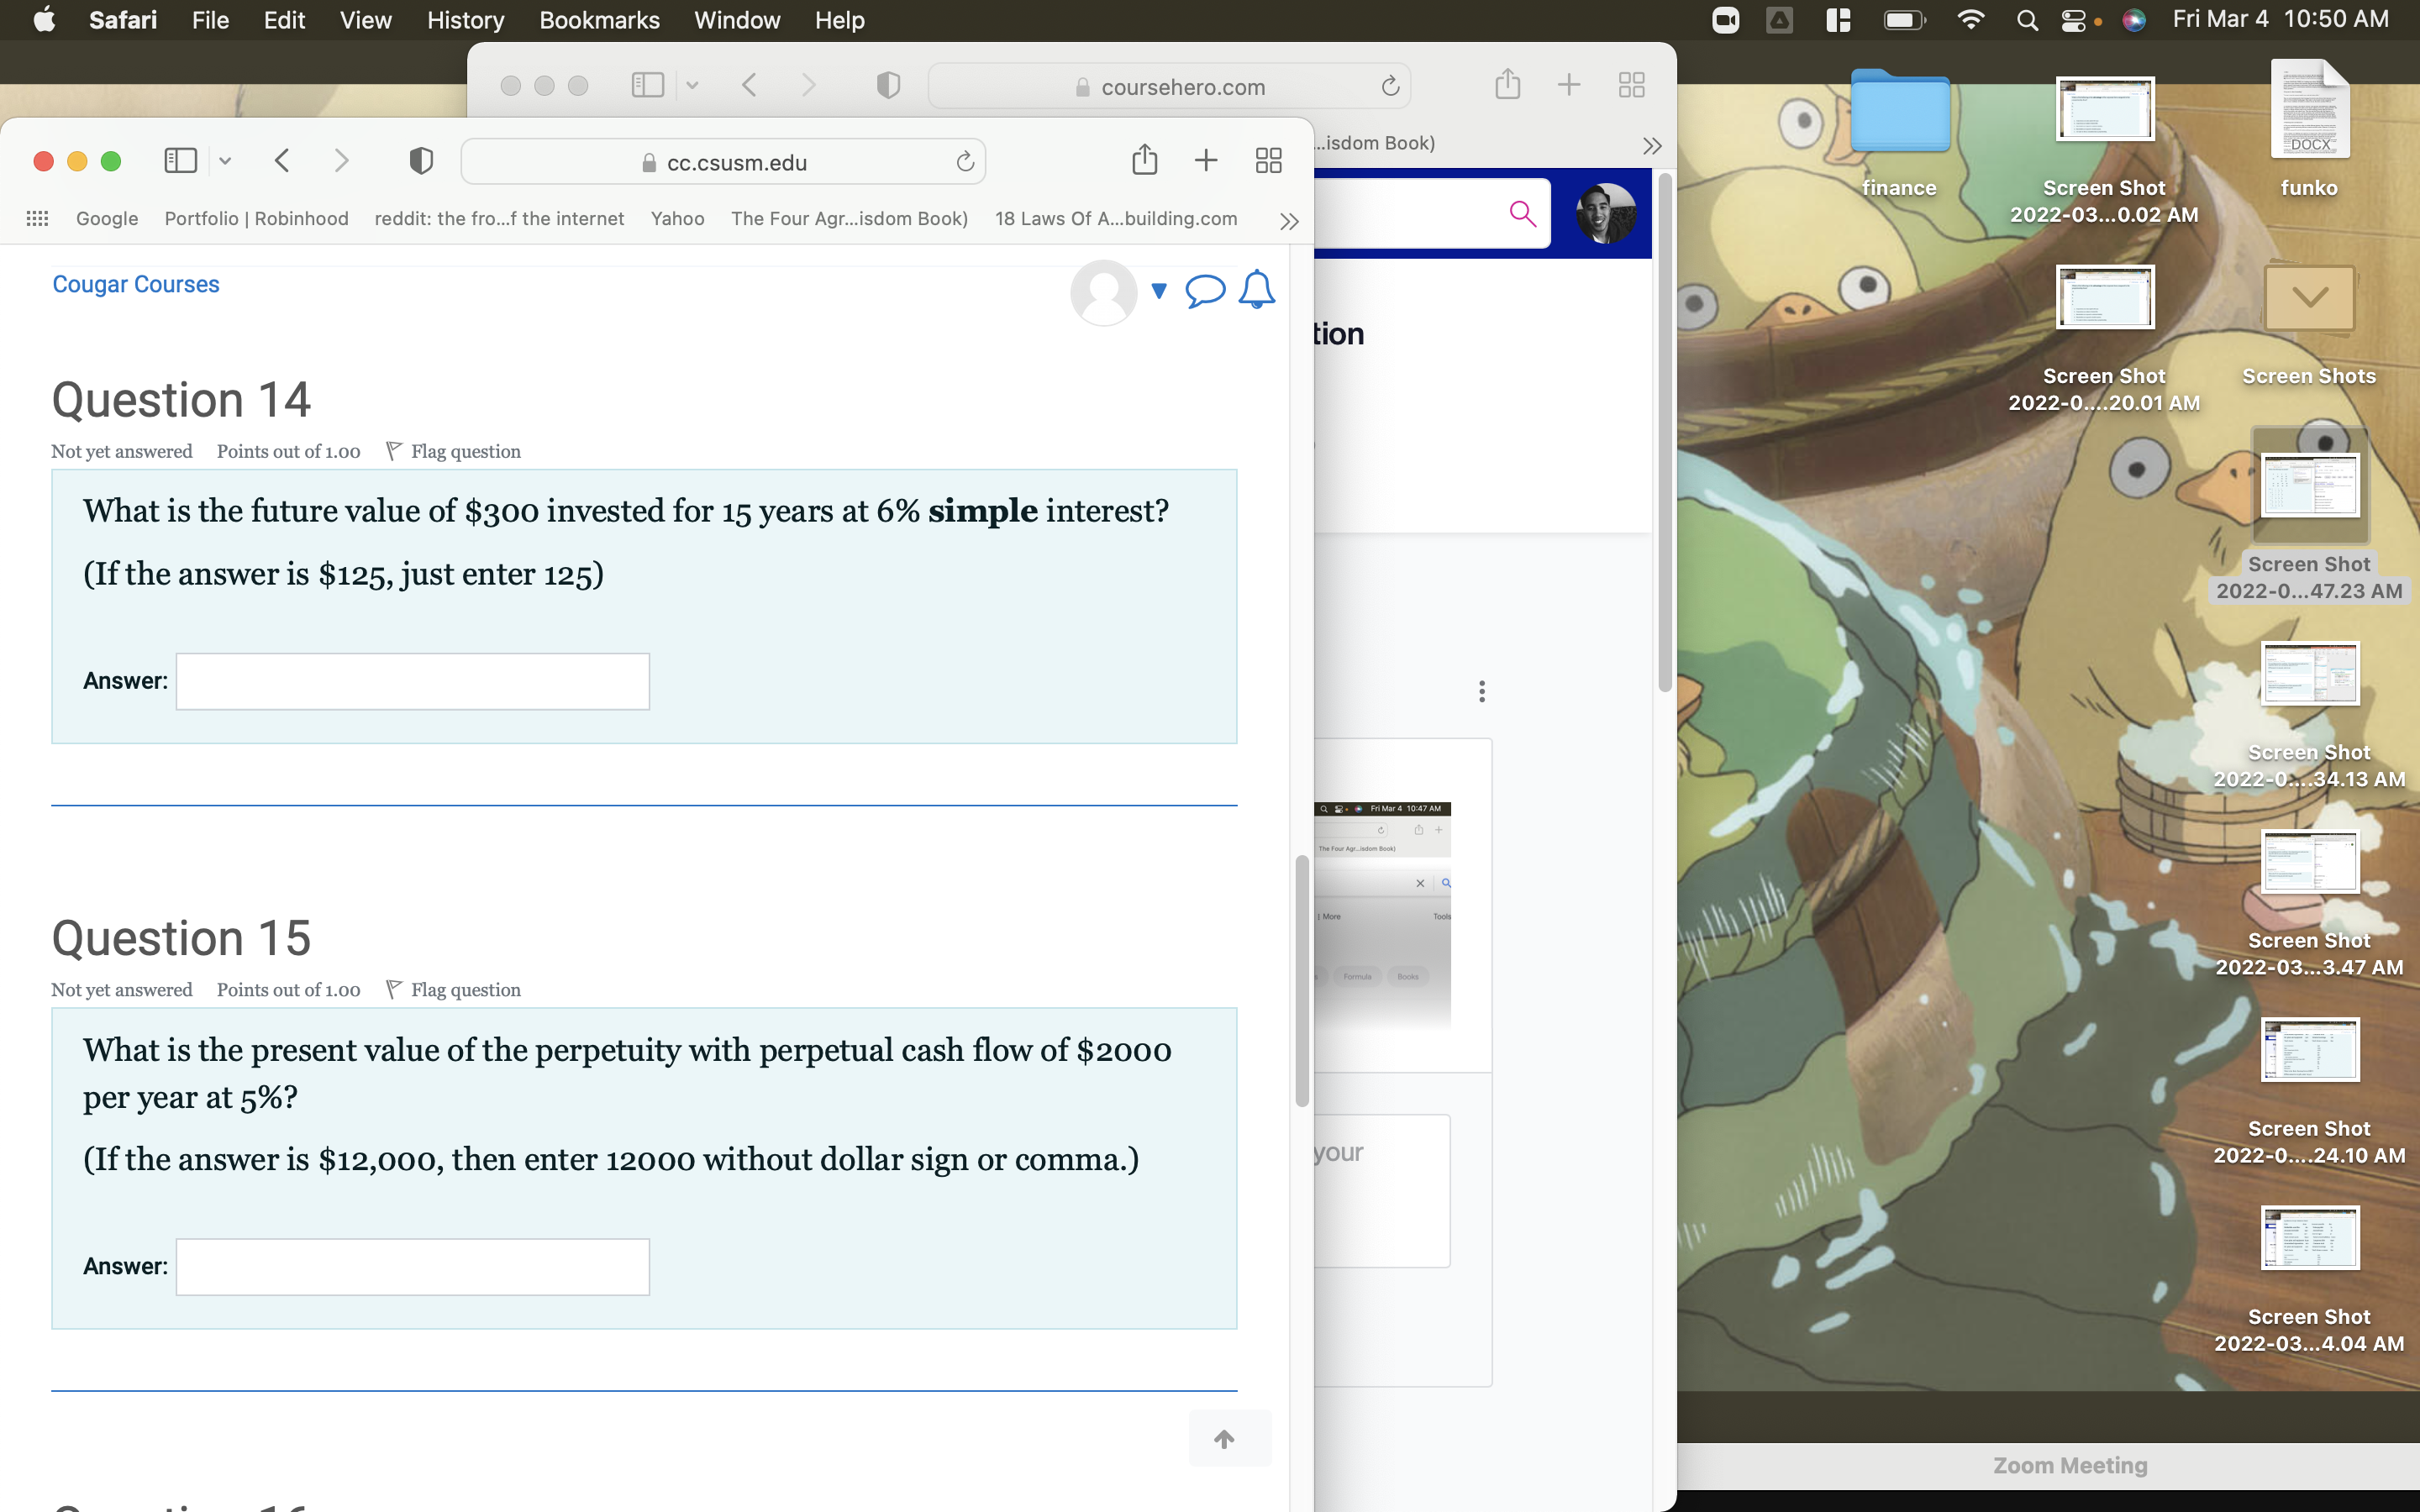Open the messages speech bubble icon
2420x1512 pixels.
point(1204,290)
